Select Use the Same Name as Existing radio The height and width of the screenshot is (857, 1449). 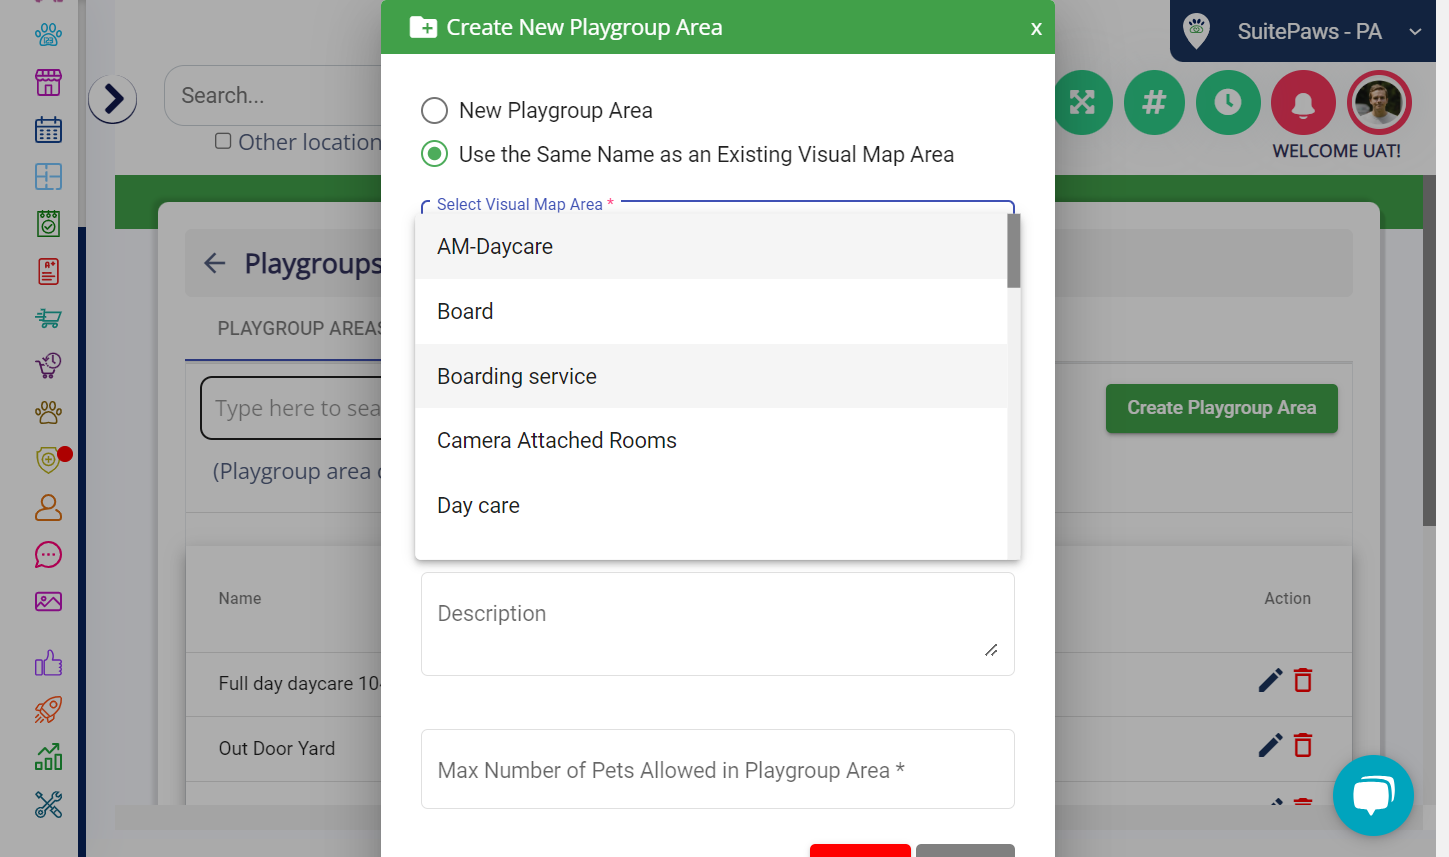pos(434,154)
